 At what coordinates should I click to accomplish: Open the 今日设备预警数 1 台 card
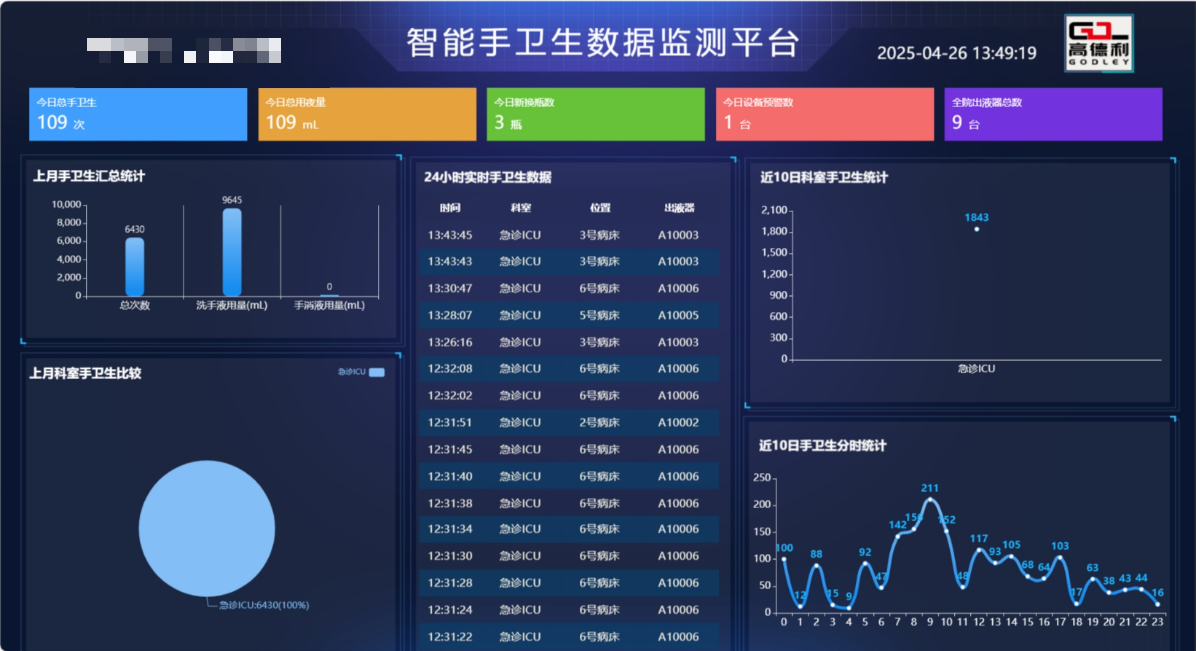[x=825, y=114]
